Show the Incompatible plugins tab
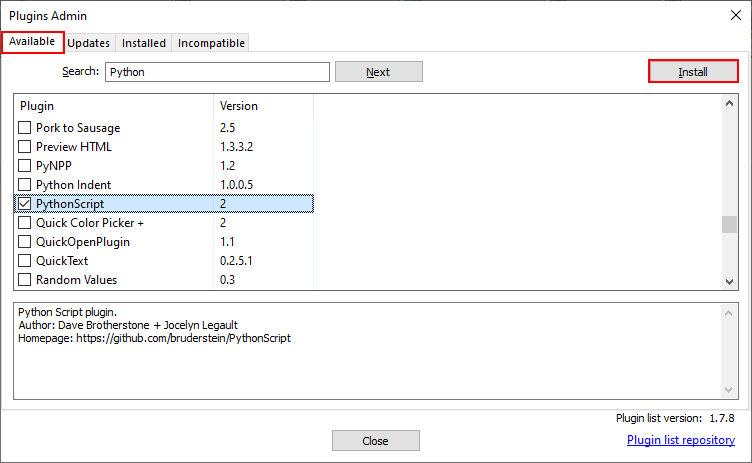Image resolution: width=752 pixels, height=463 pixels. tap(210, 43)
